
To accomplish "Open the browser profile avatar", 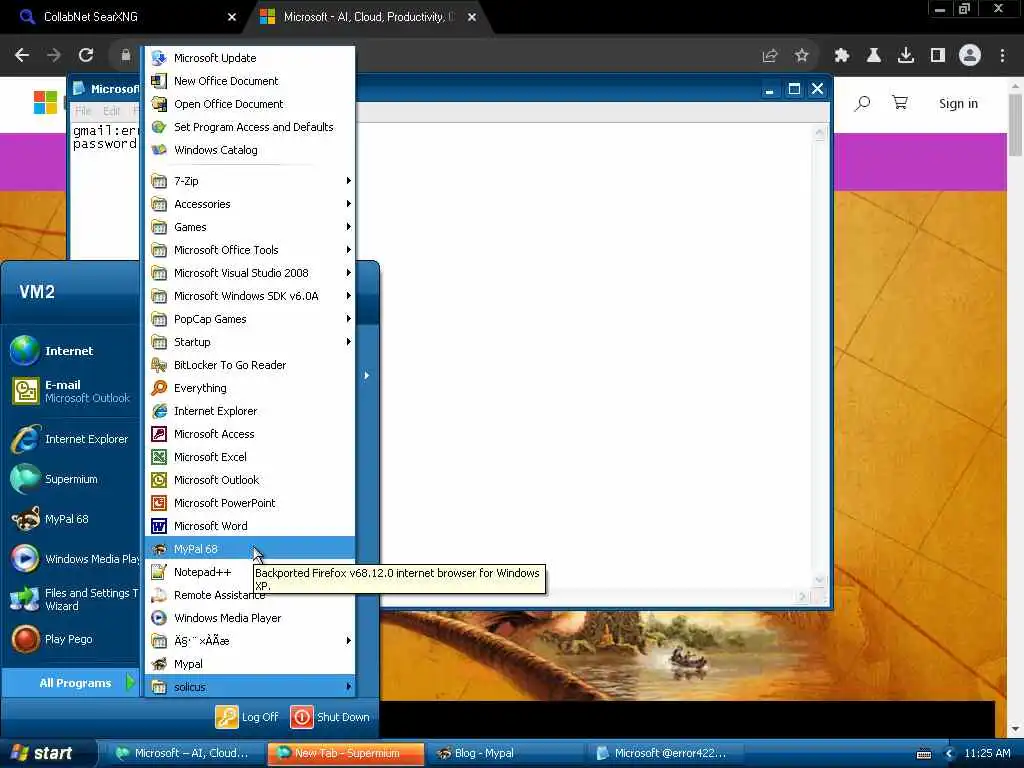I will [x=970, y=56].
